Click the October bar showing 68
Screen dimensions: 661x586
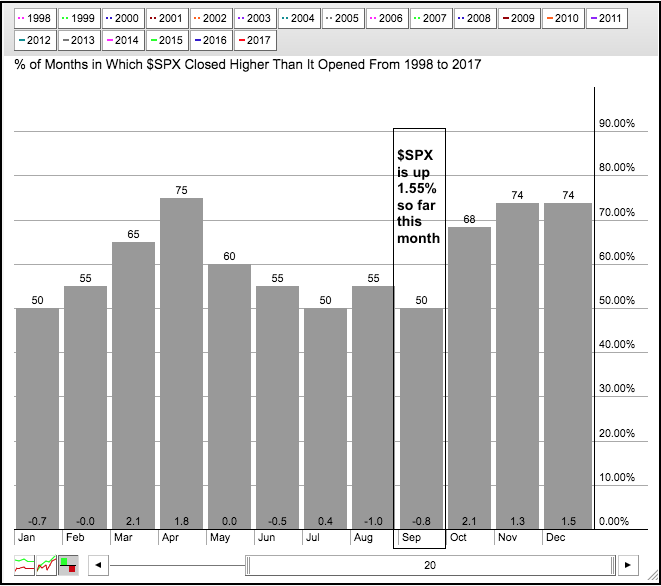[x=468, y=378]
